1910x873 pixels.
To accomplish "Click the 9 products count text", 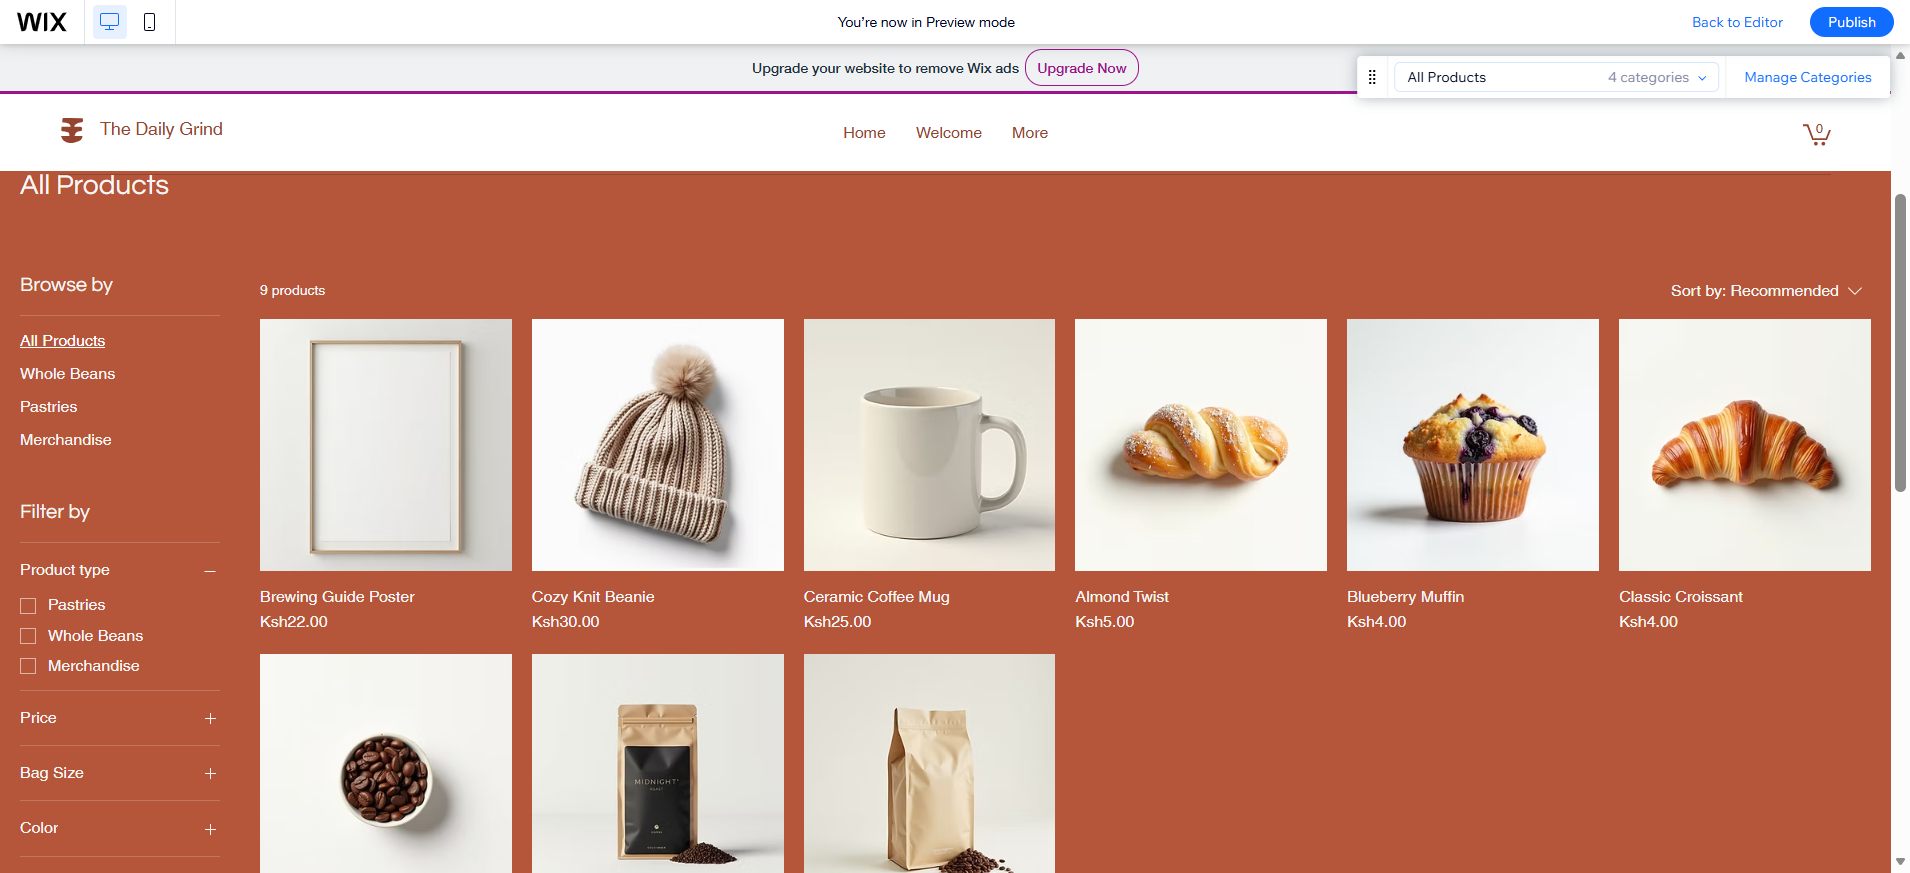I will pos(292,291).
